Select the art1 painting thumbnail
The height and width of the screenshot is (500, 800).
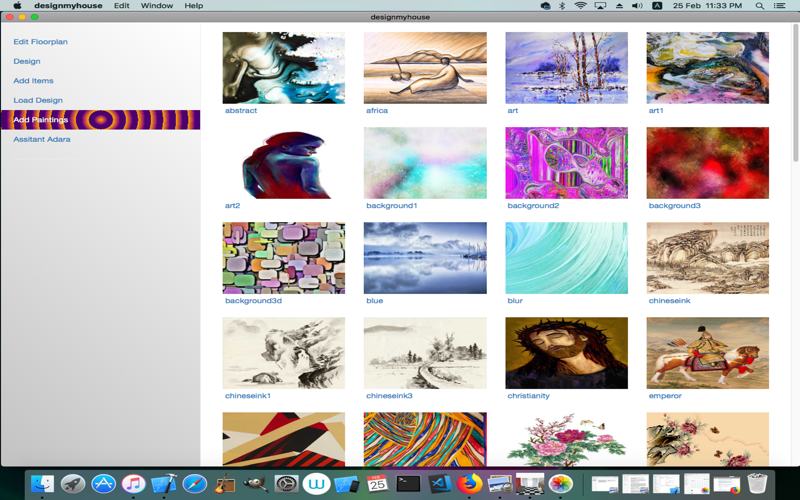point(708,68)
